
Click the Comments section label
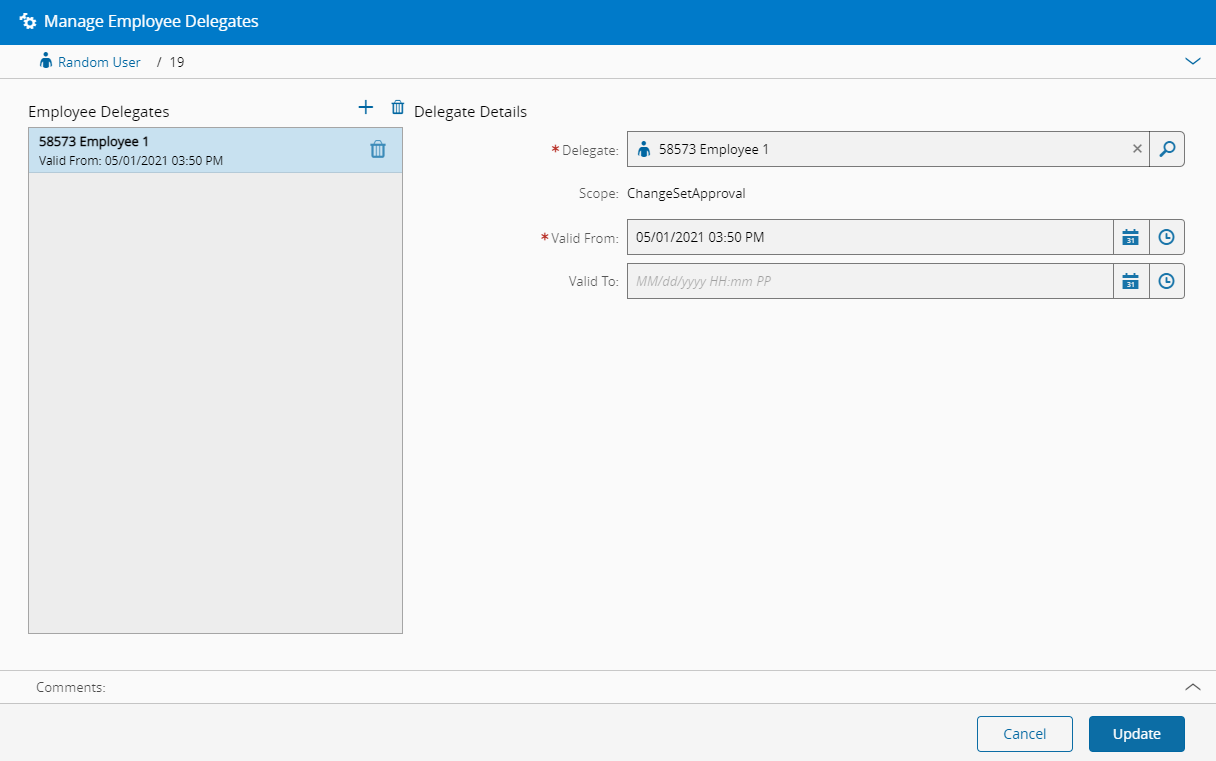coord(71,688)
